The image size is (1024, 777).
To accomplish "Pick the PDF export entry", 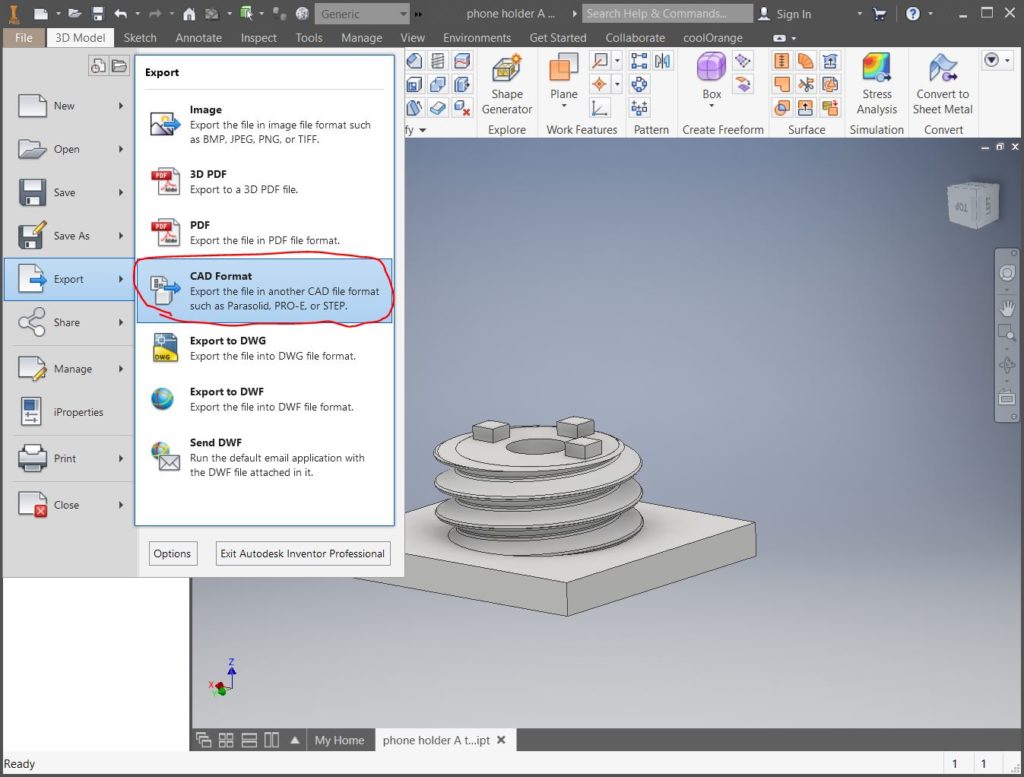I will point(264,232).
